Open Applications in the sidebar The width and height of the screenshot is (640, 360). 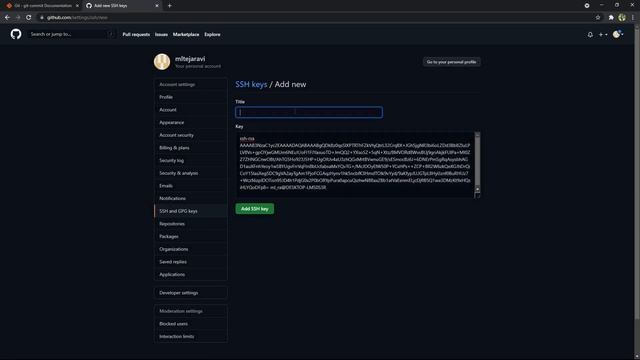tap(191, 274)
